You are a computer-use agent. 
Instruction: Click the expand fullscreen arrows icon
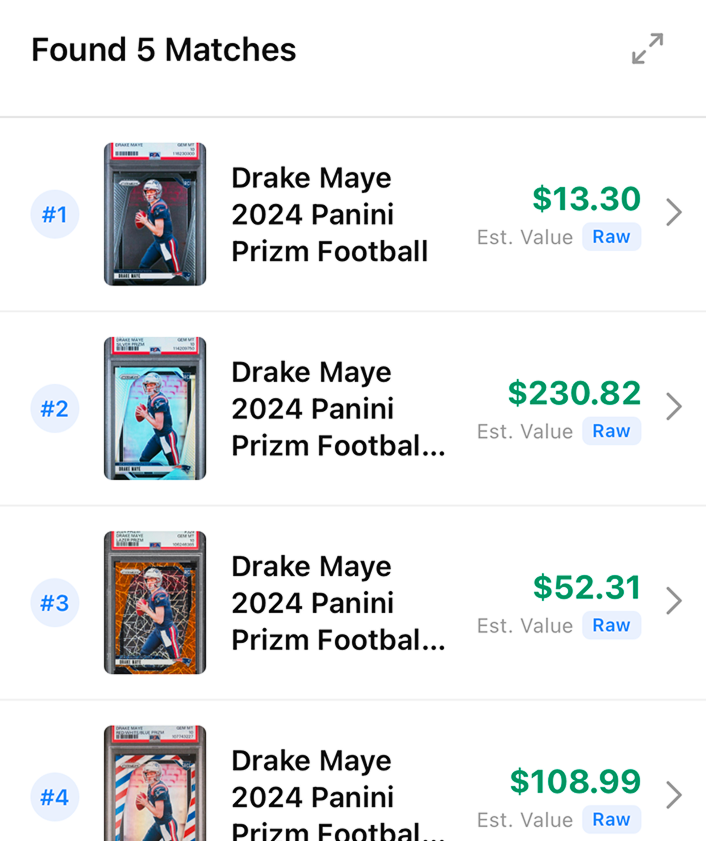(x=648, y=49)
